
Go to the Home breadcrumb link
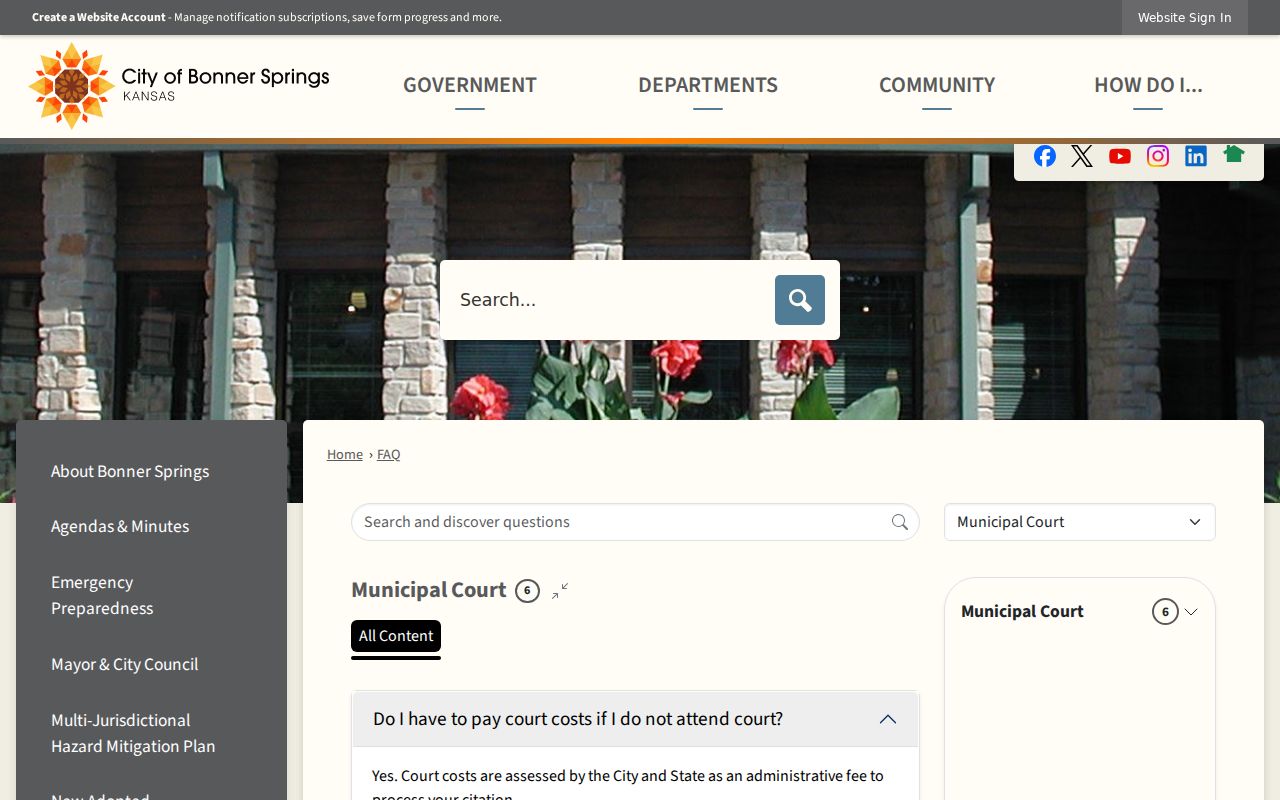[x=345, y=454]
